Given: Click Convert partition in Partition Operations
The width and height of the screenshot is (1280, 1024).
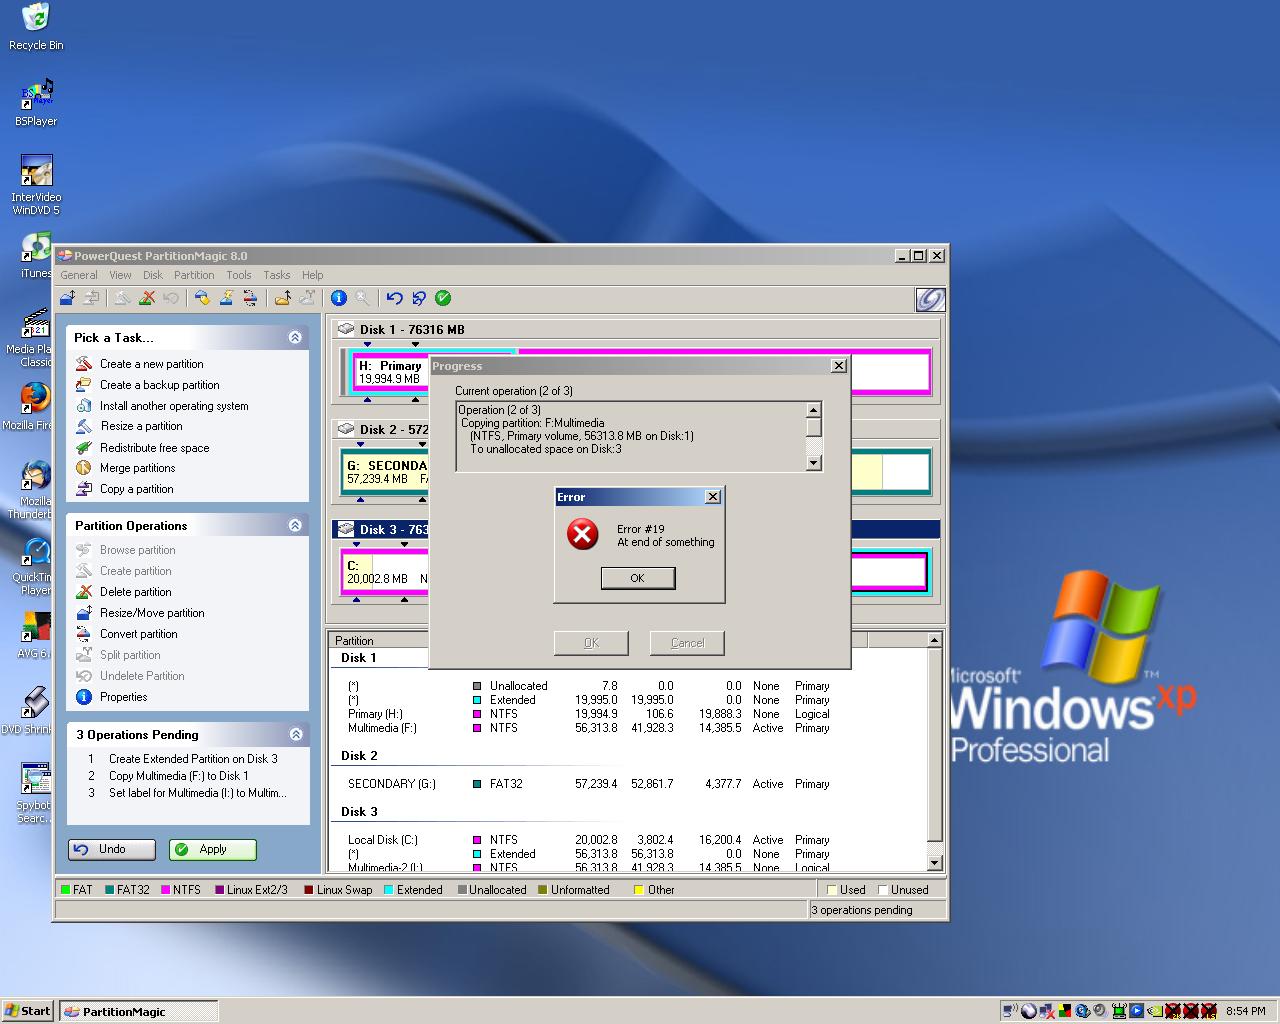Looking at the screenshot, I should point(138,634).
